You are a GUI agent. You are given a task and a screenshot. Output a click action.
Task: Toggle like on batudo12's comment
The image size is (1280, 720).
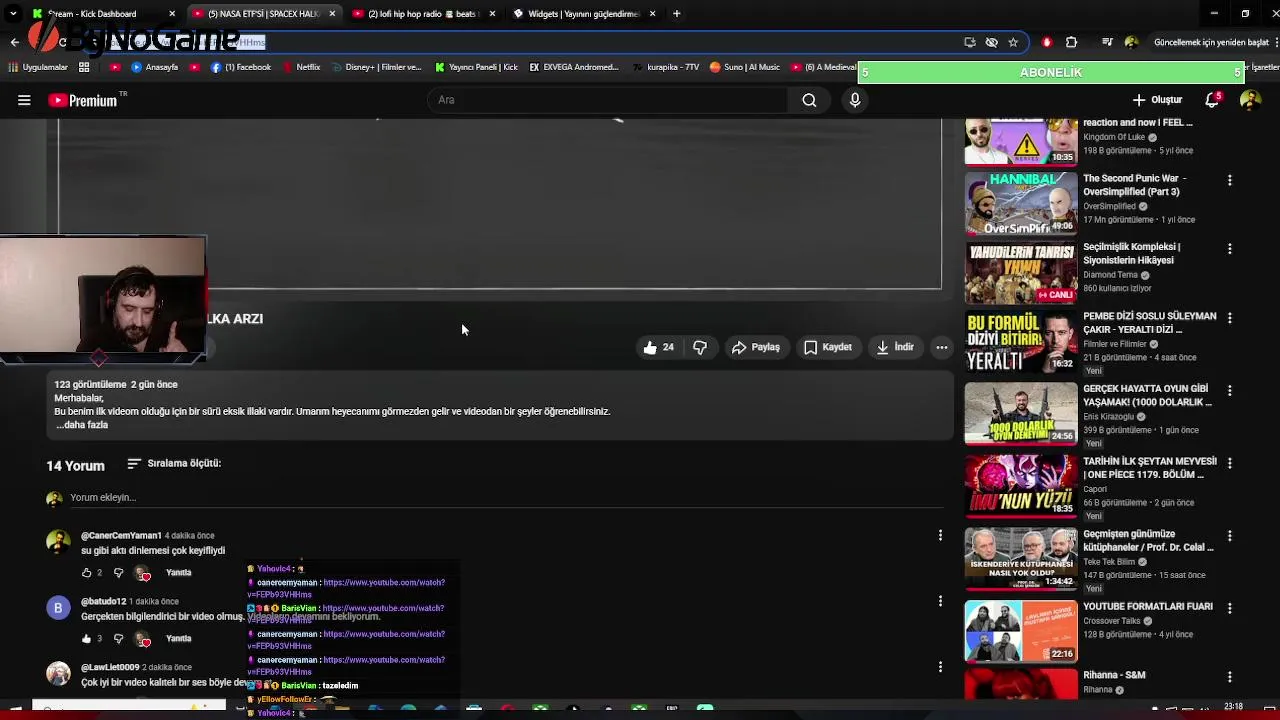pos(87,639)
